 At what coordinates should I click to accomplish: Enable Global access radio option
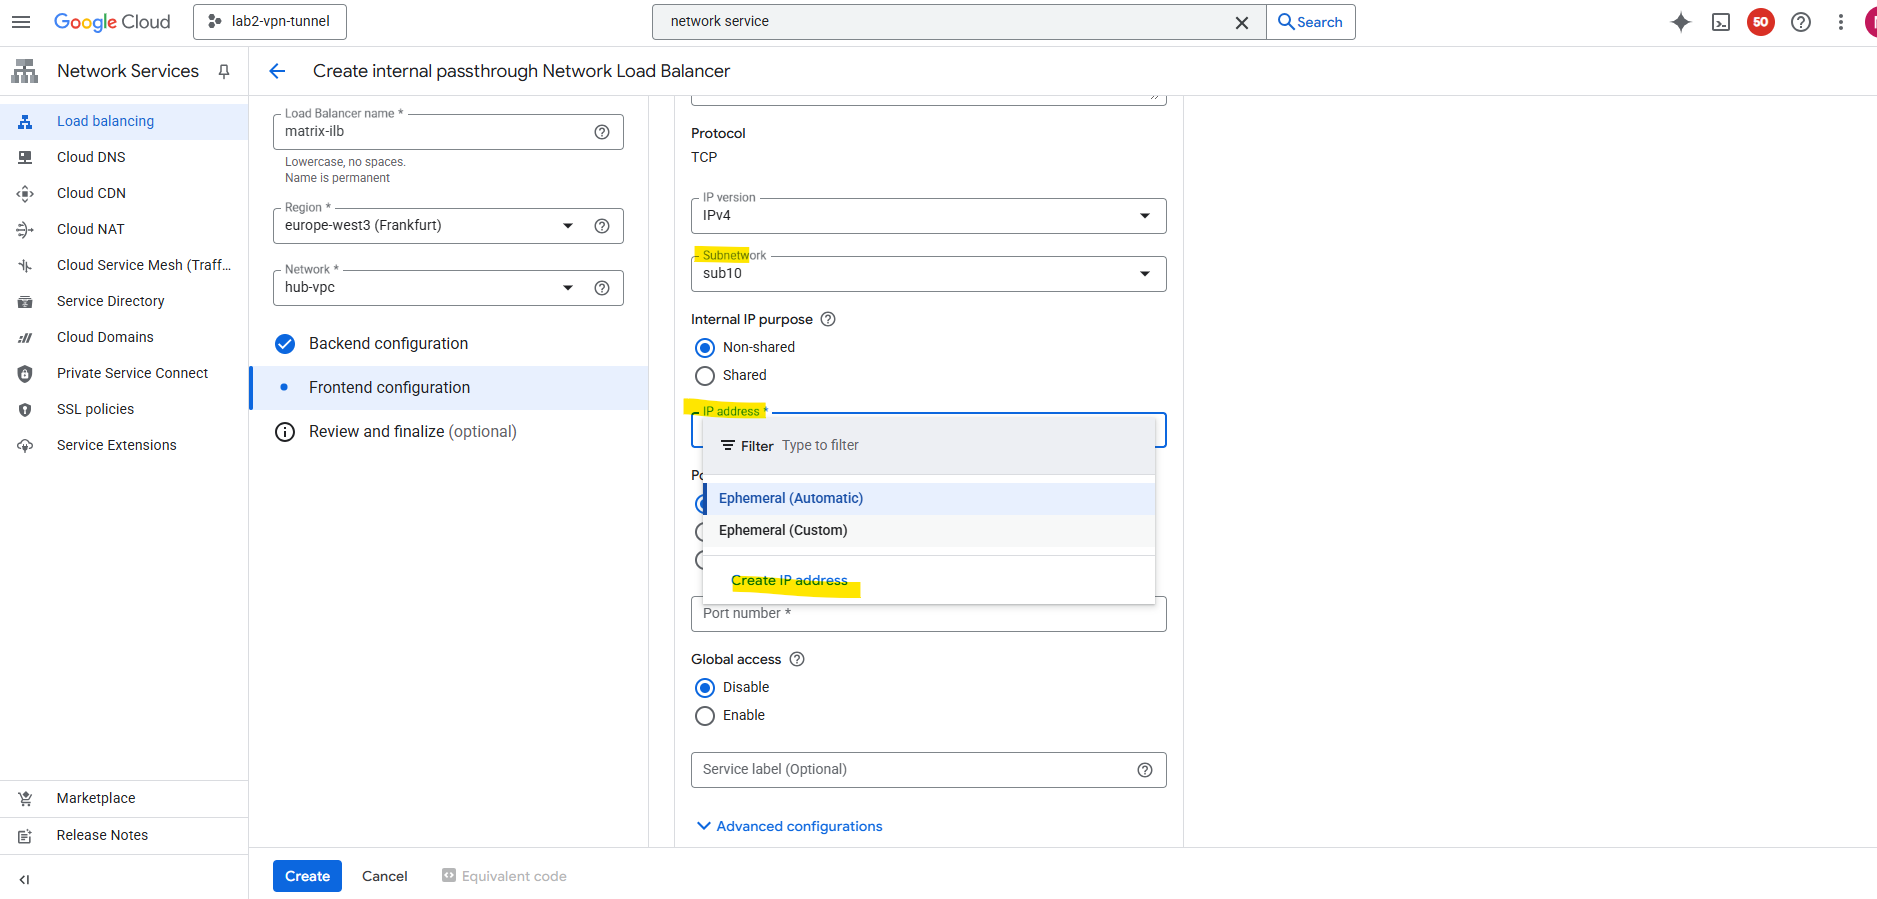point(705,716)
